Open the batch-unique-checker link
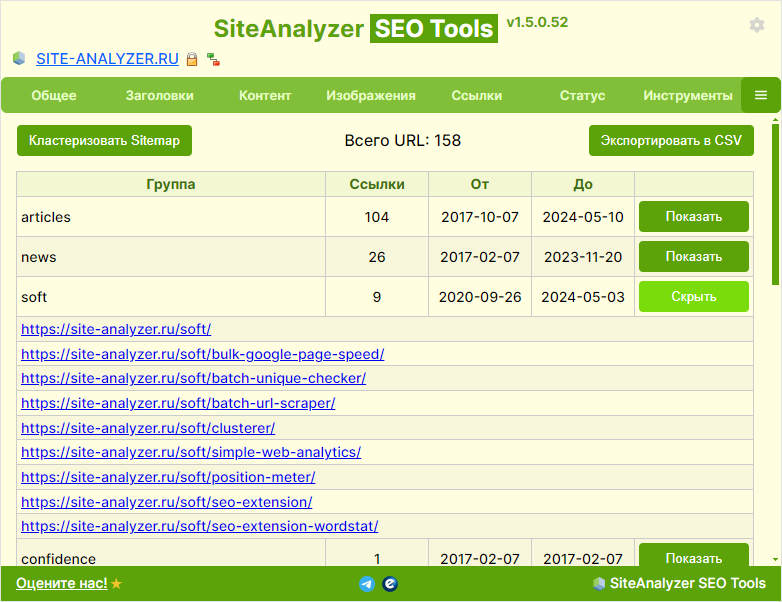Viewport: 782px width, 602px height. (194, 378)
